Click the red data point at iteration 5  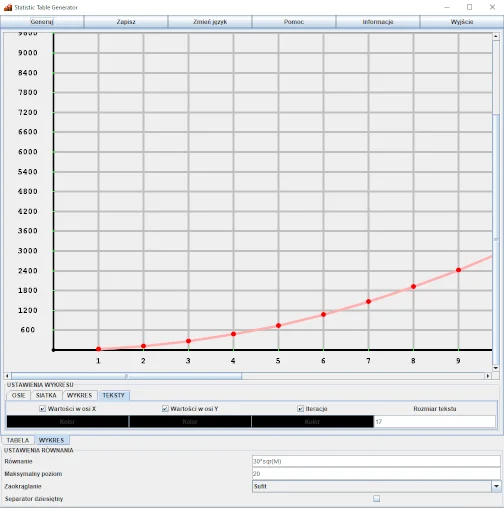[x=278, y=325]
